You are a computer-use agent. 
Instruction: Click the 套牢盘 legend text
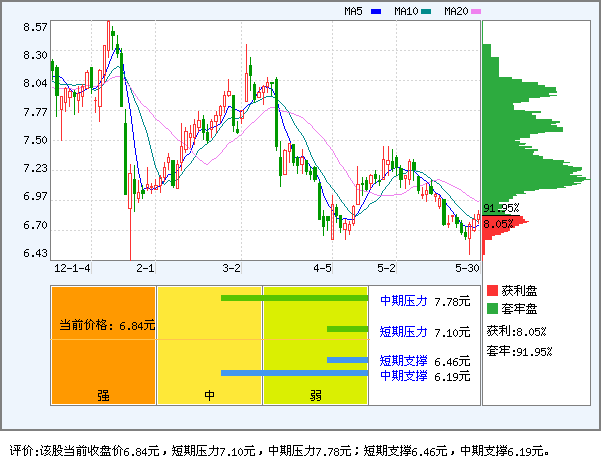pos(519,308)
